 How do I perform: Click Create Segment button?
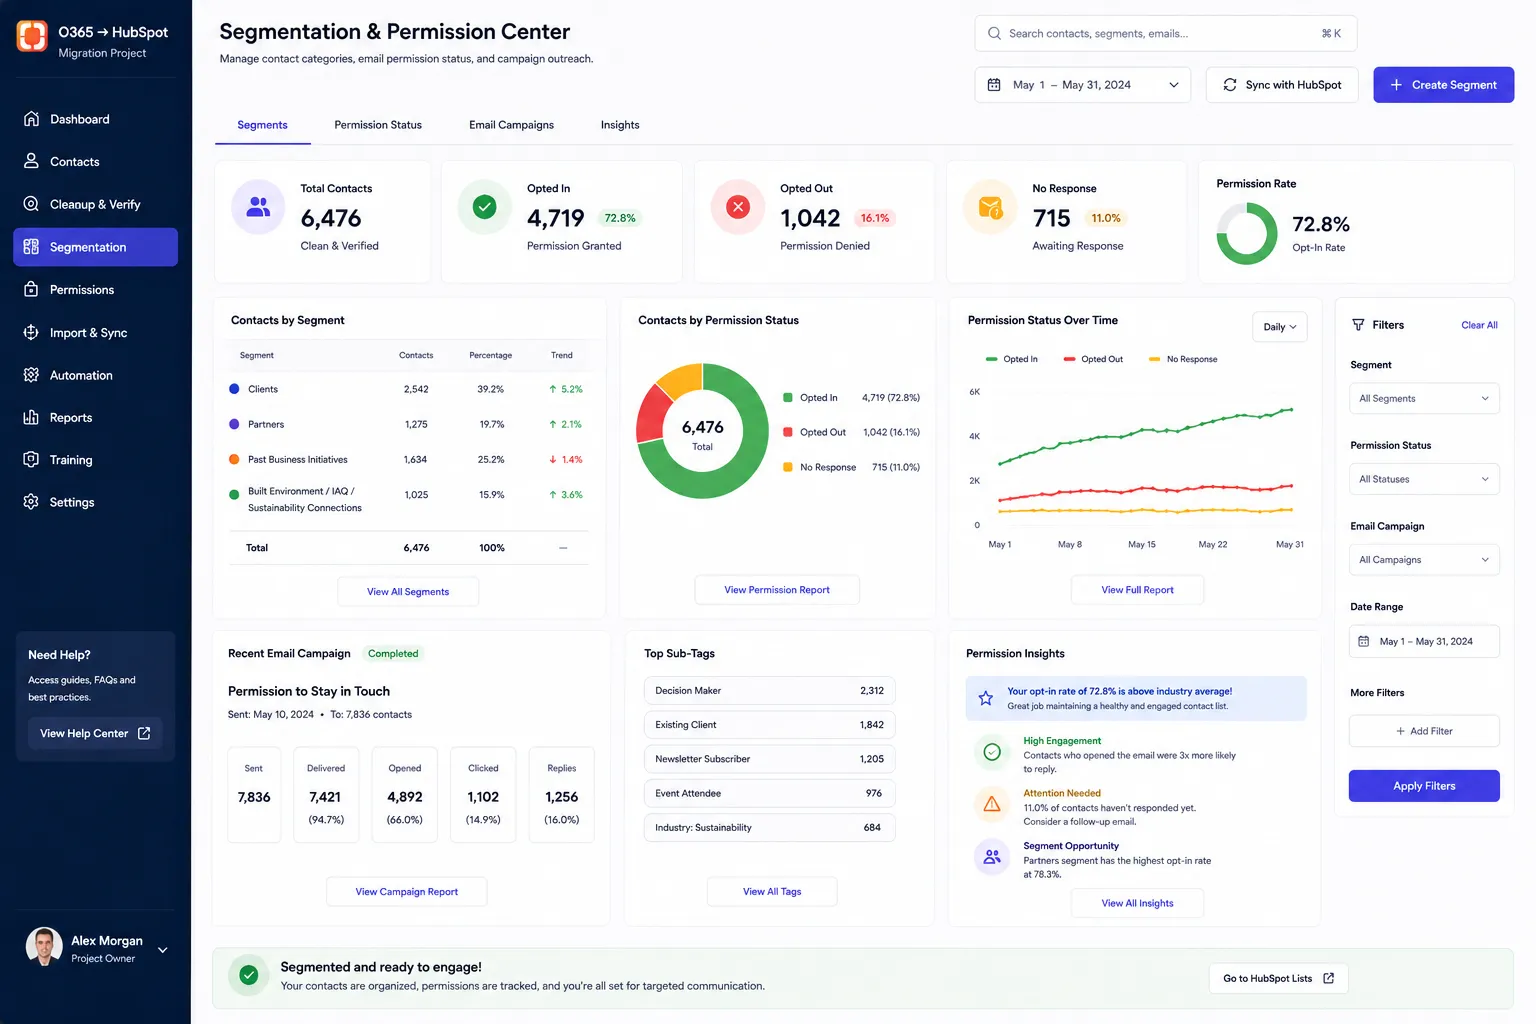coord(1443,85)
